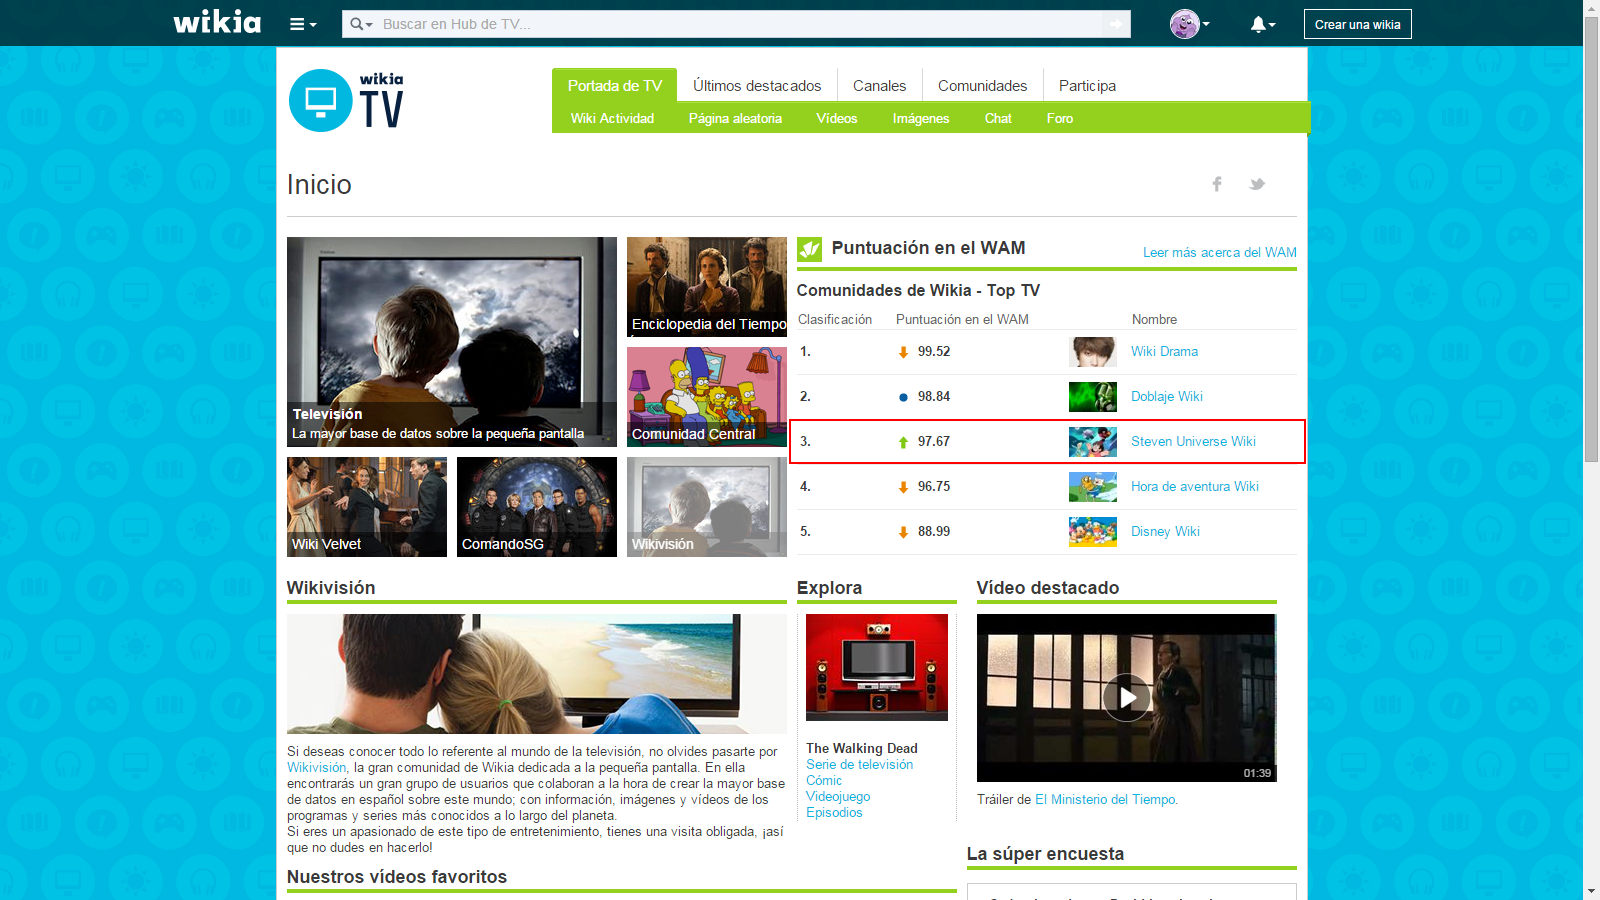Screen dimensions: 1600x900
Task: Open 'Leer más acerca del WAM' link
Action: tap(1220, 252)
